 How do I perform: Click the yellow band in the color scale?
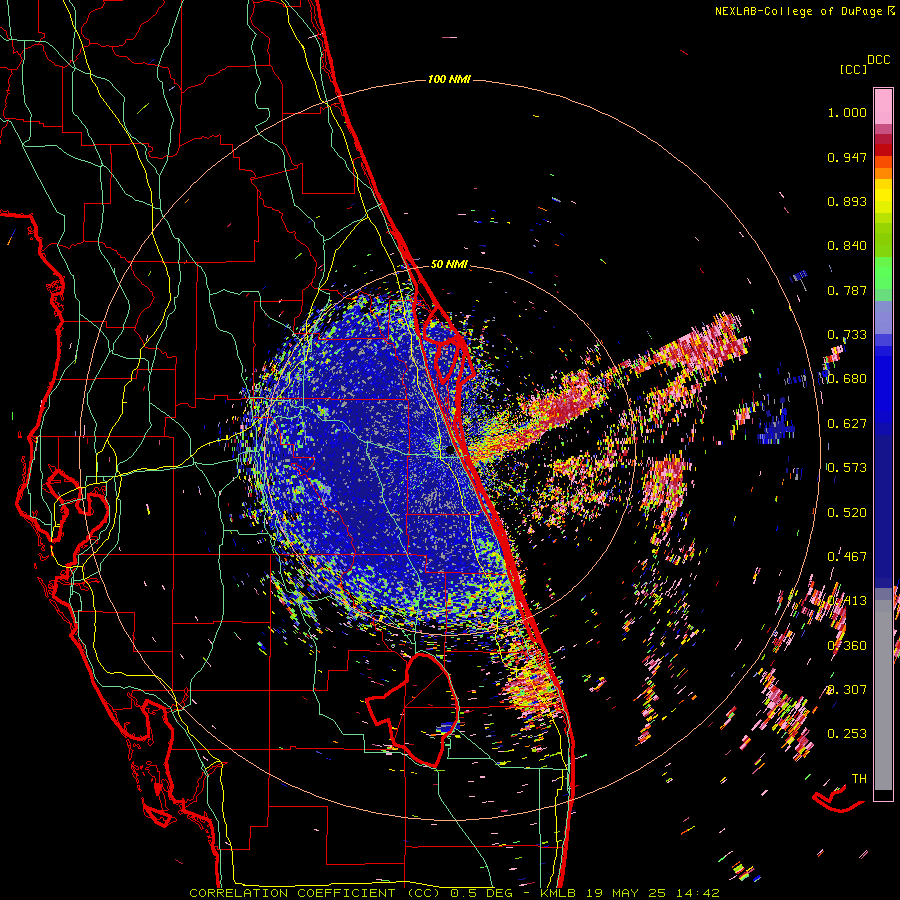click(x=883, y=196)
